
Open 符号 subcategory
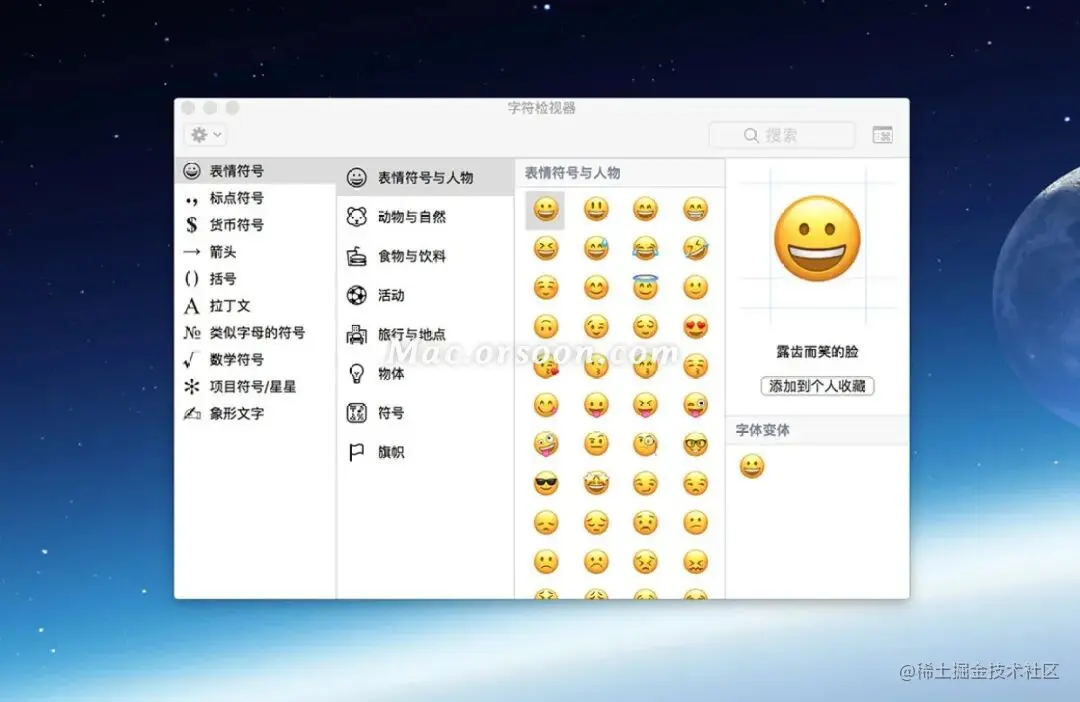426,413
